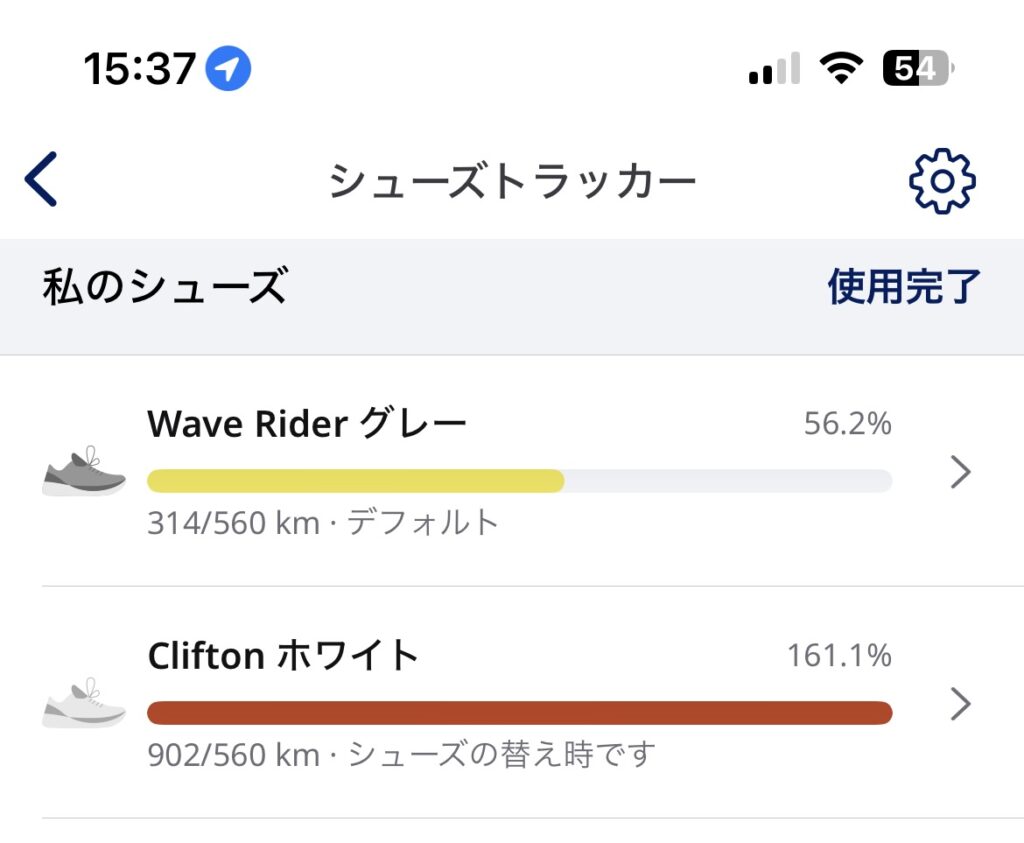Viewport: 1024px width, 843px height.
Task: Tap the gray Wave Rider shoe icon
Action: (84, 472)
